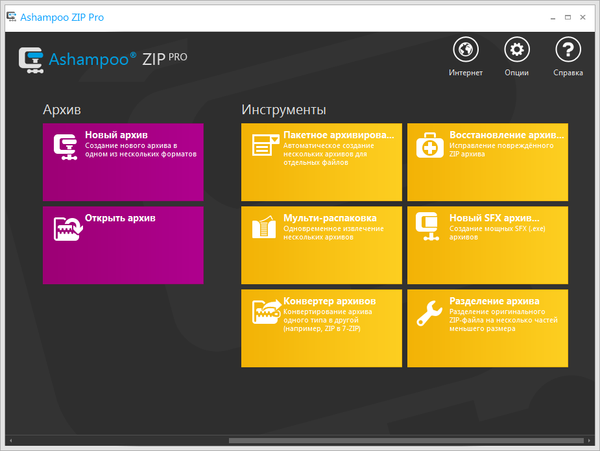Click the scrollbar left arrow
This screenshot has height=451, width=600.
coord(9,439)
